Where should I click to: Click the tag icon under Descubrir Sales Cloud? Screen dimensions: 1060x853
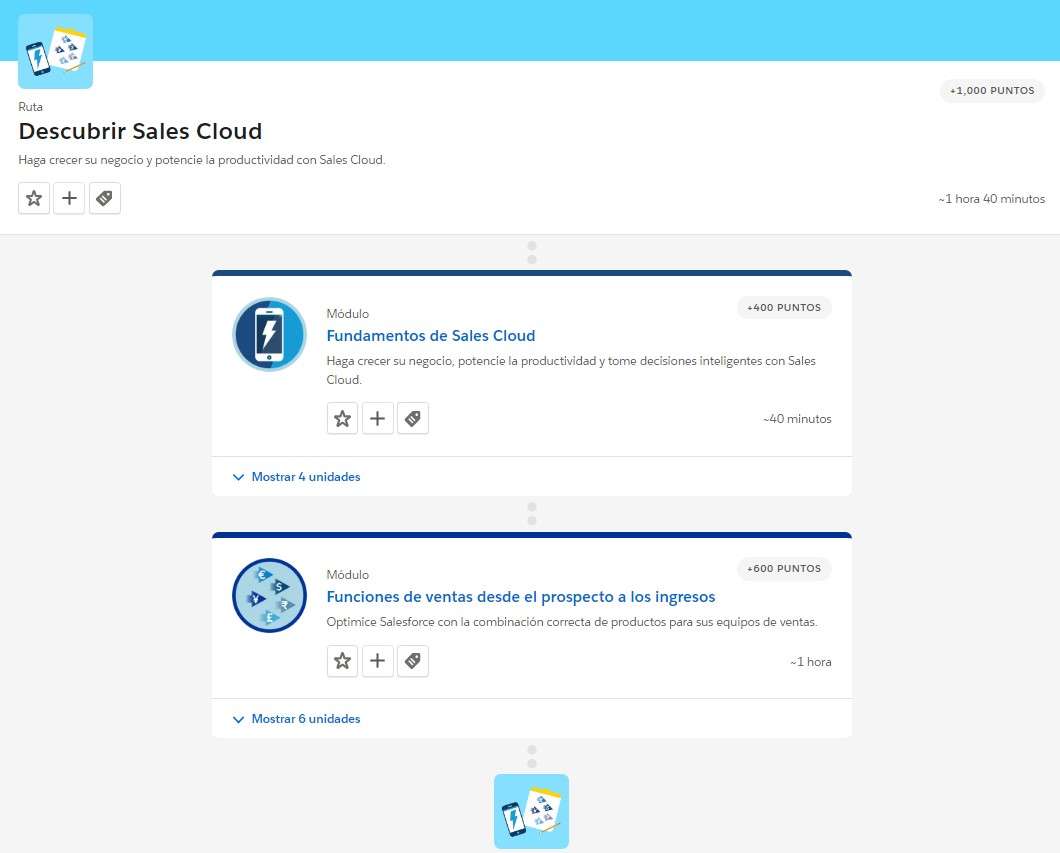pos(105,198)
